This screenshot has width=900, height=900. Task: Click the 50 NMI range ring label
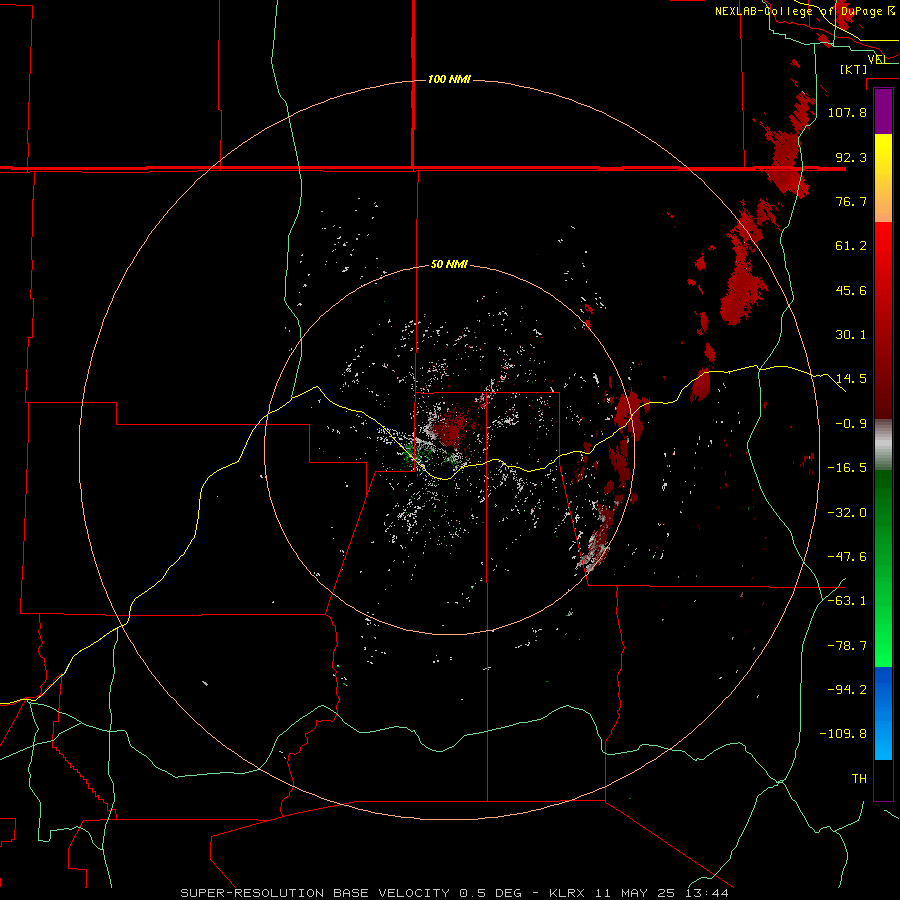(449, 265)
